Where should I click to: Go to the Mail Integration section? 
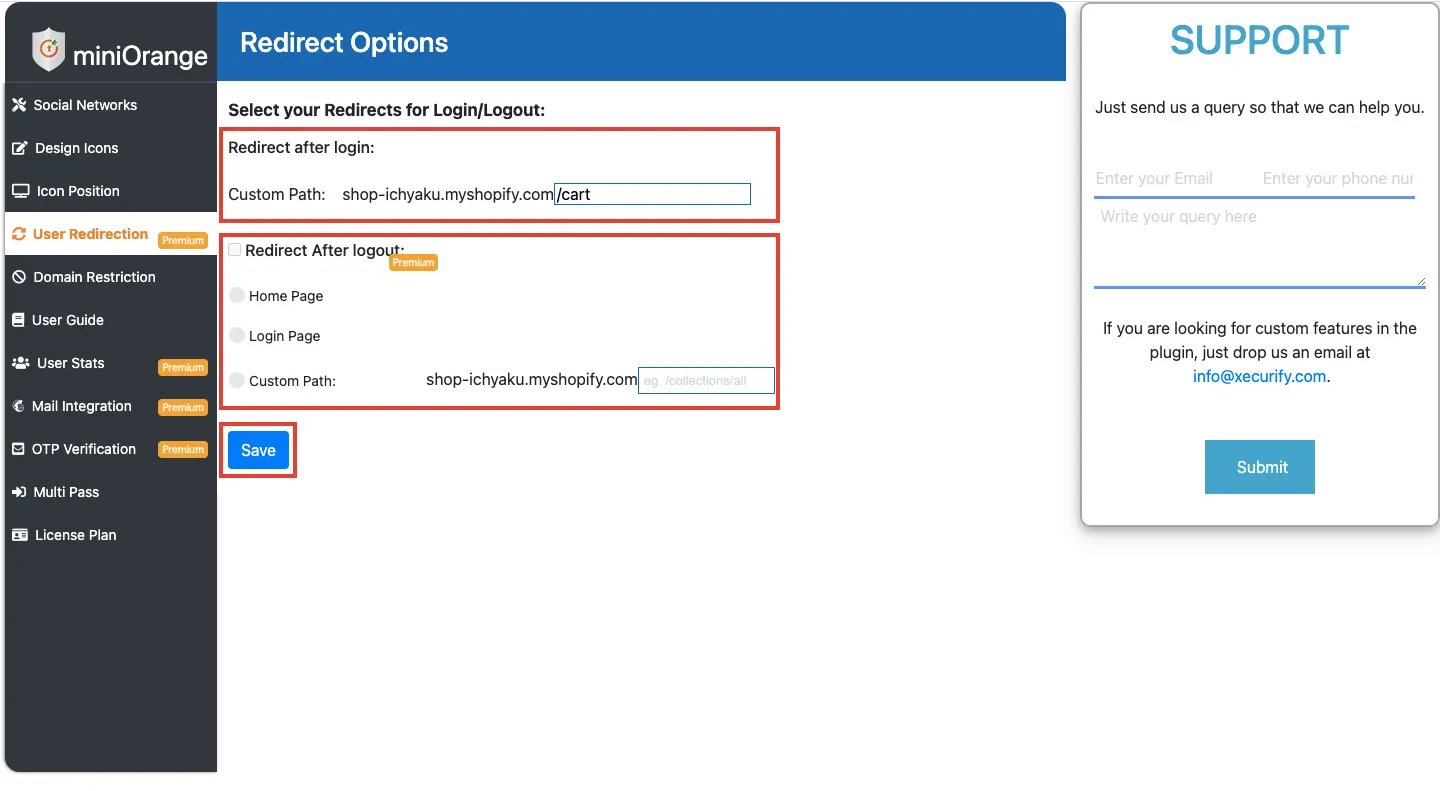(110, 406)
